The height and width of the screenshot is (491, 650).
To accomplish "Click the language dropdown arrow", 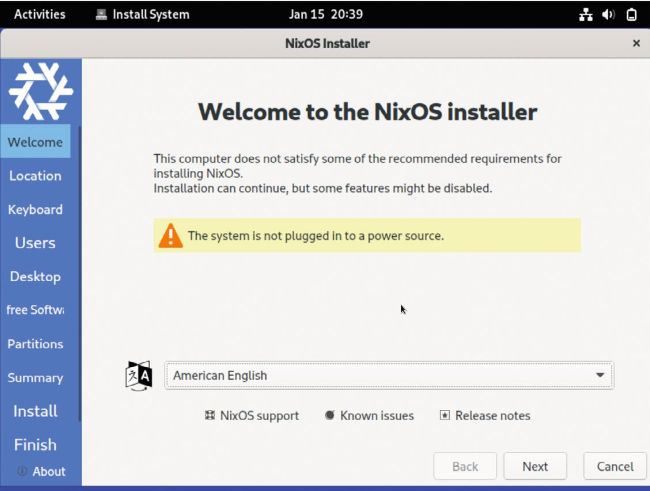I will [x=600, y=375].
